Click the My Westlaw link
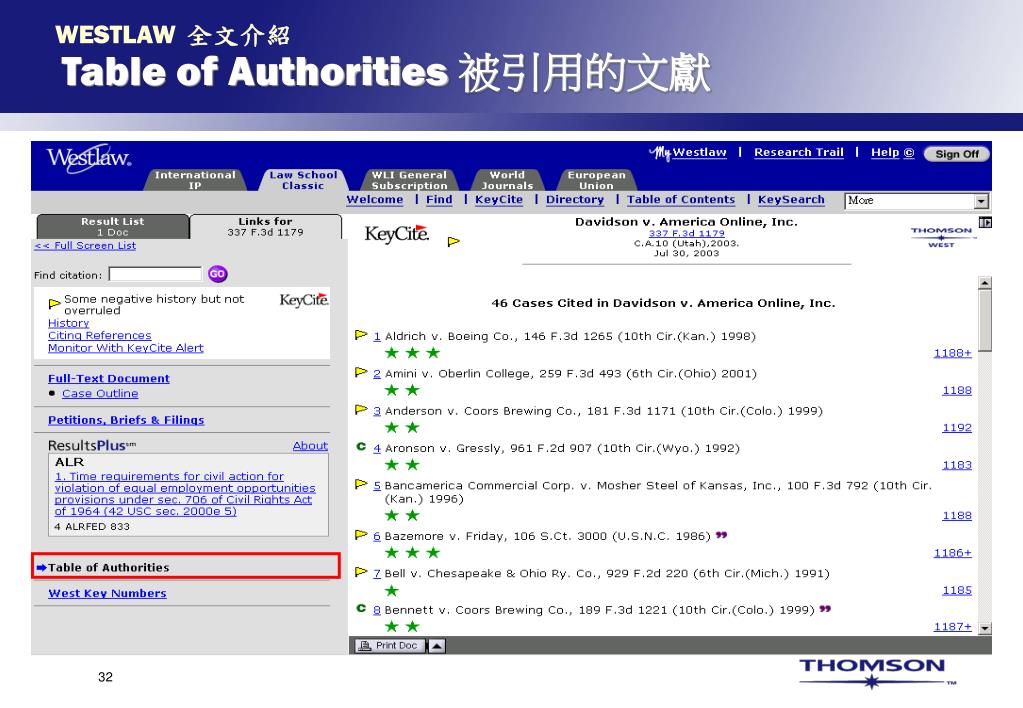Viewport: 1023px width, 708px height. tap(688, 153)
